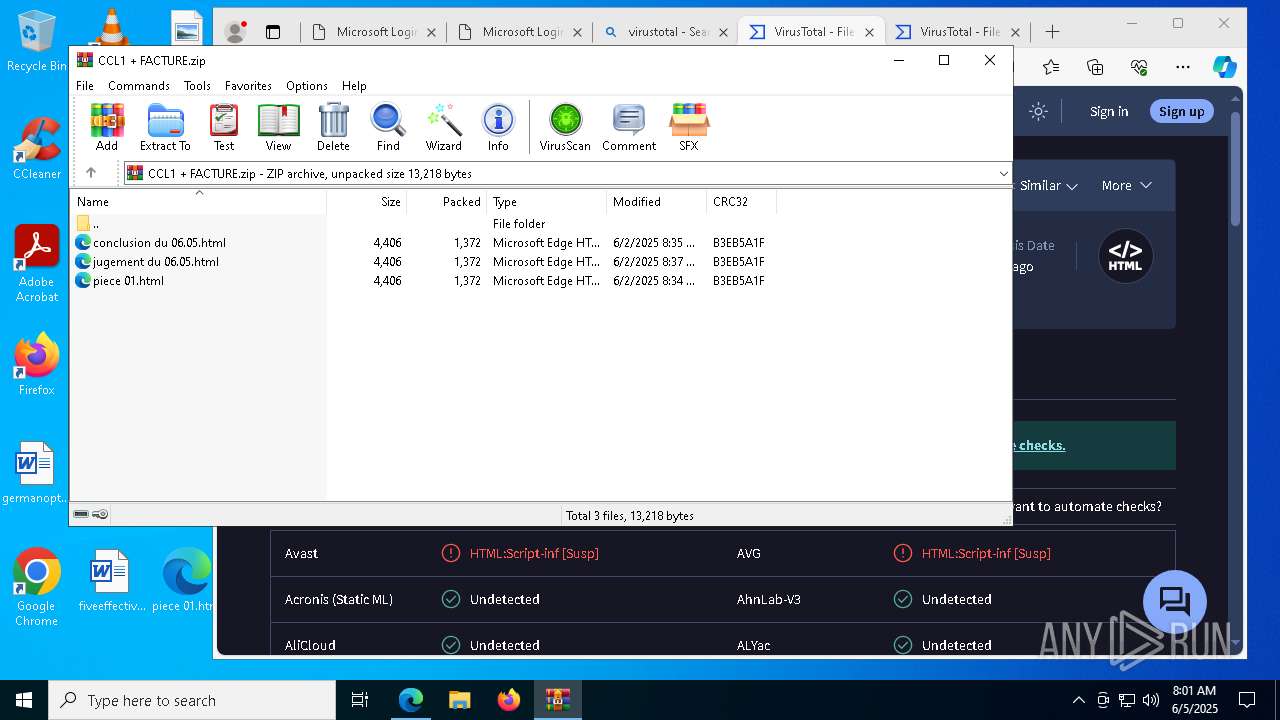The image size is (1280, 720).
Task: Click Edge profile avatar icon
Action: [236, 32]
